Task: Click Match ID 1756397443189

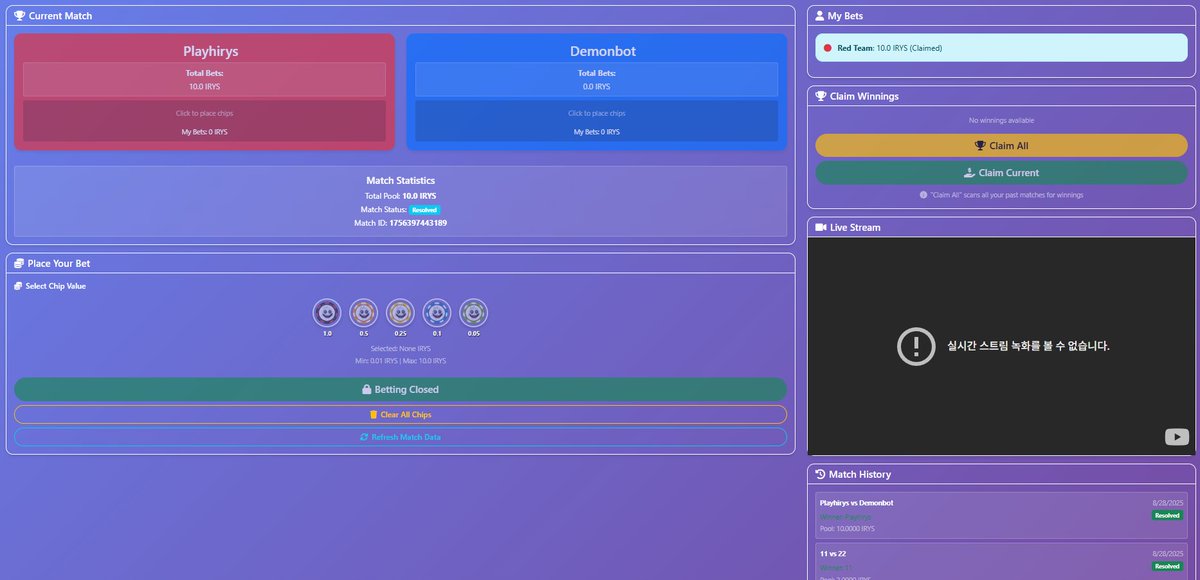Action: pyautogui.click(x=400, y=223)
